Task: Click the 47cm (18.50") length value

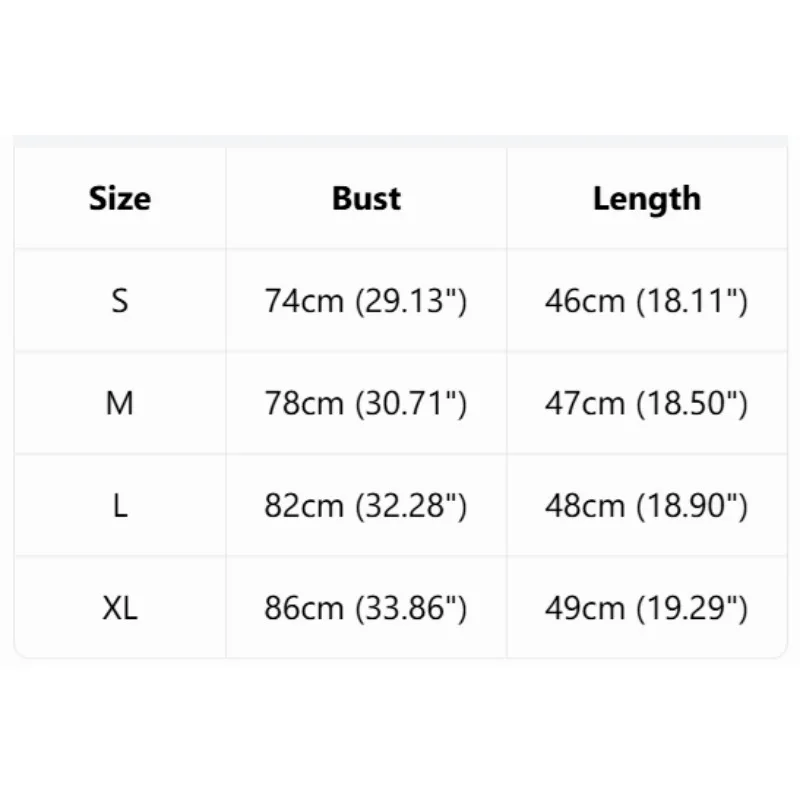Action: click(x=646, y=404)
